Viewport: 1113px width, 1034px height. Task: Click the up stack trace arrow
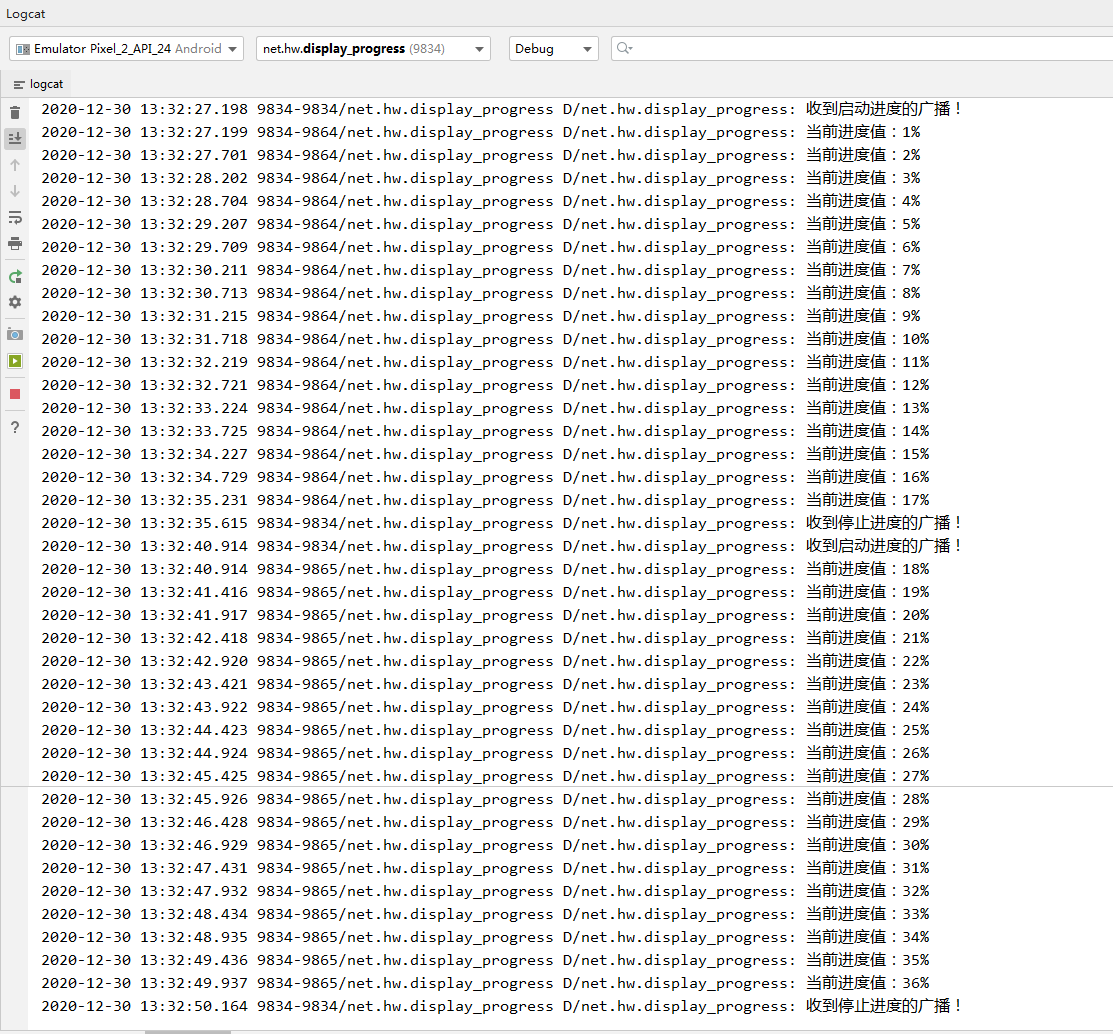(x=15, y=165)
